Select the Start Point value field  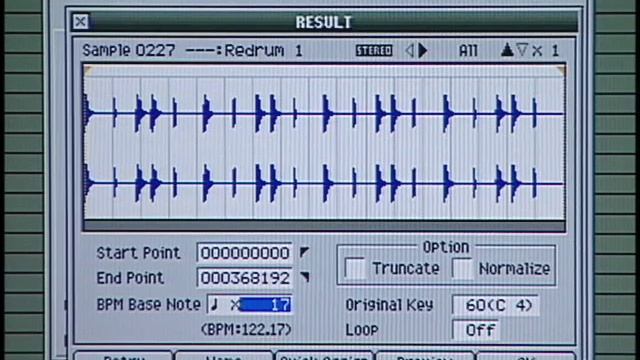pyautogui.click(x=244, y=253)
